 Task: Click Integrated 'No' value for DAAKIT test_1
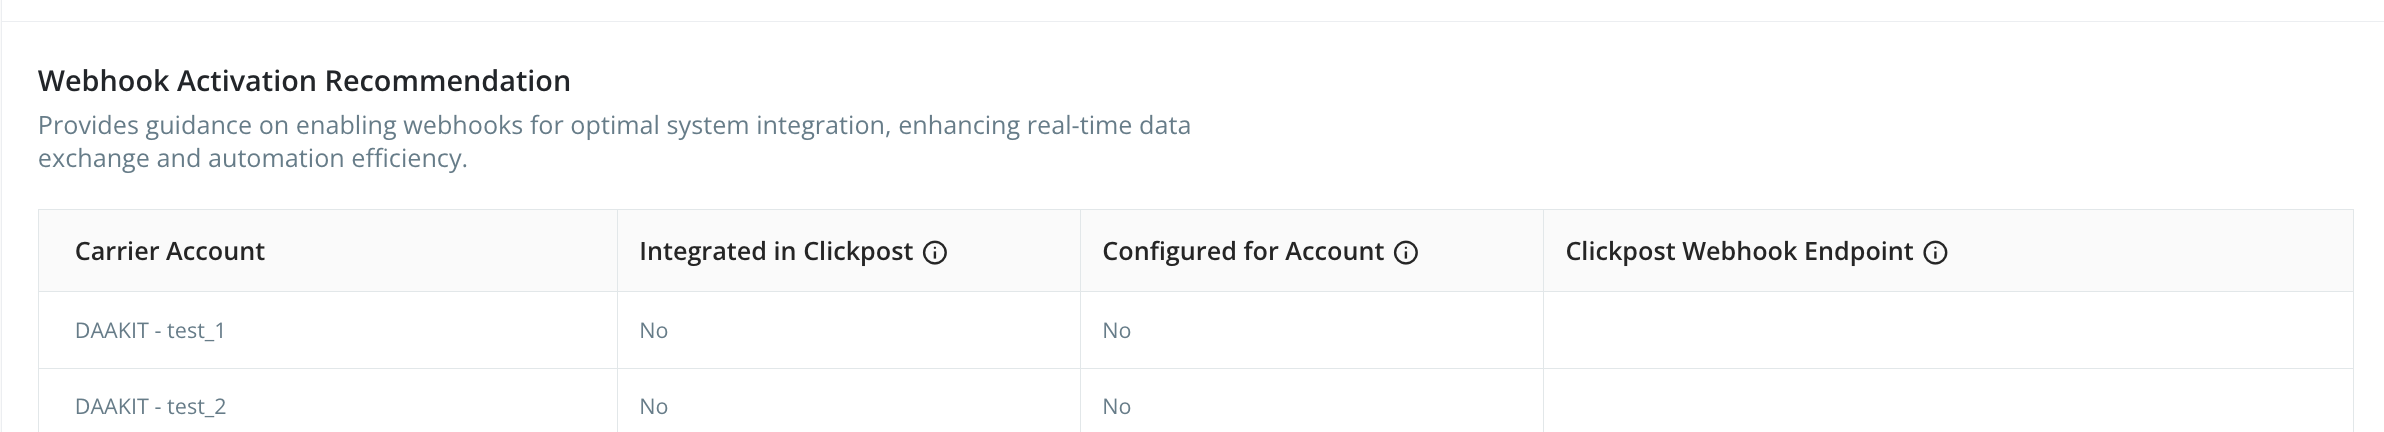[654, 330]
